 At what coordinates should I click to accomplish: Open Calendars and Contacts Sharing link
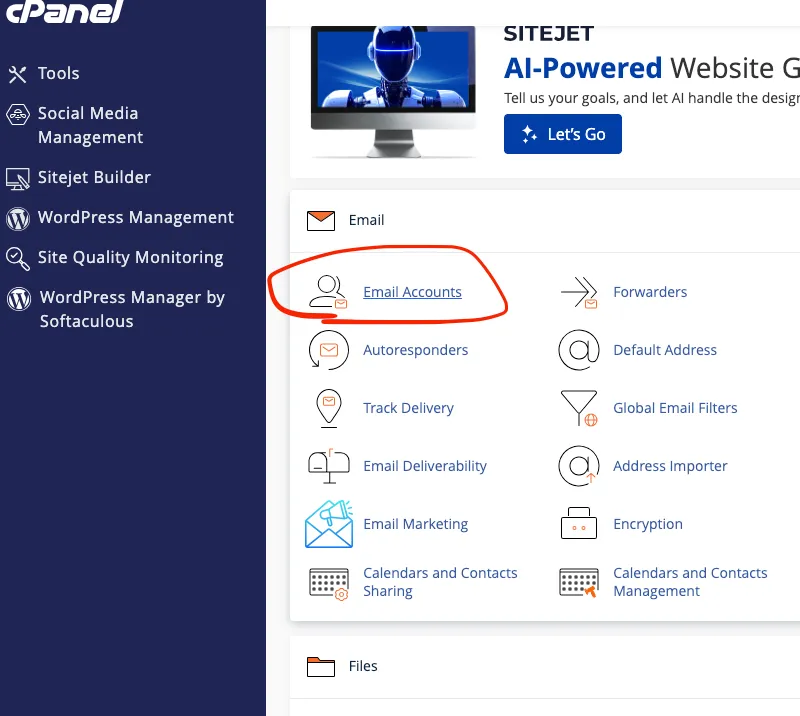click(x=440, y=582)
